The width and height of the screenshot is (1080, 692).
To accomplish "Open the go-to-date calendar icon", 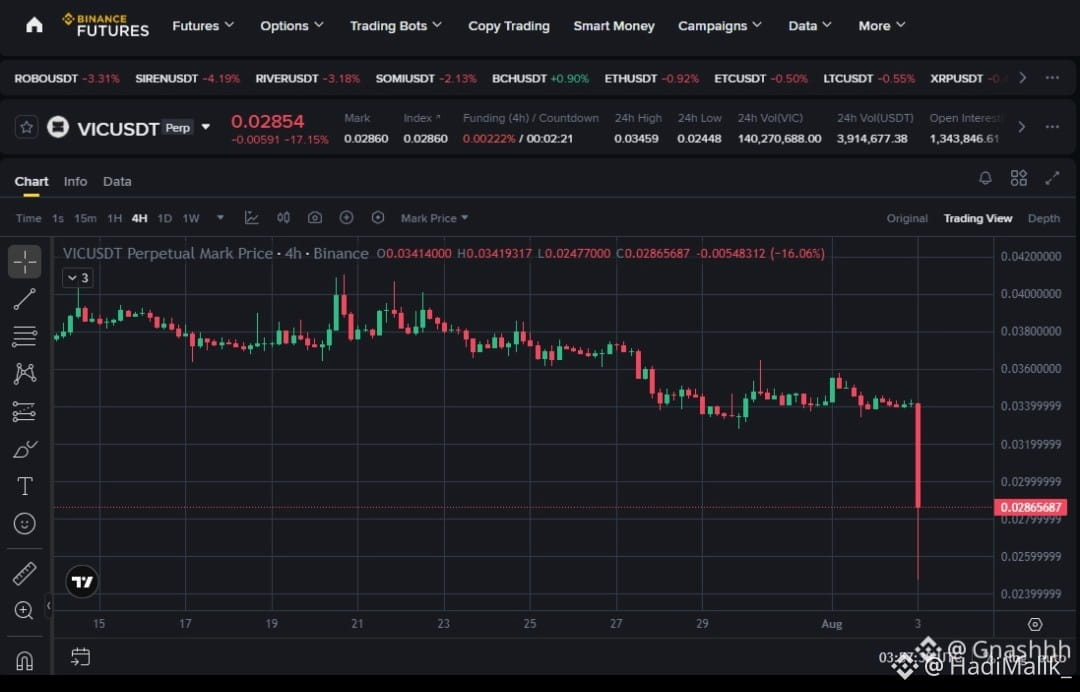I will pos(81,657).
